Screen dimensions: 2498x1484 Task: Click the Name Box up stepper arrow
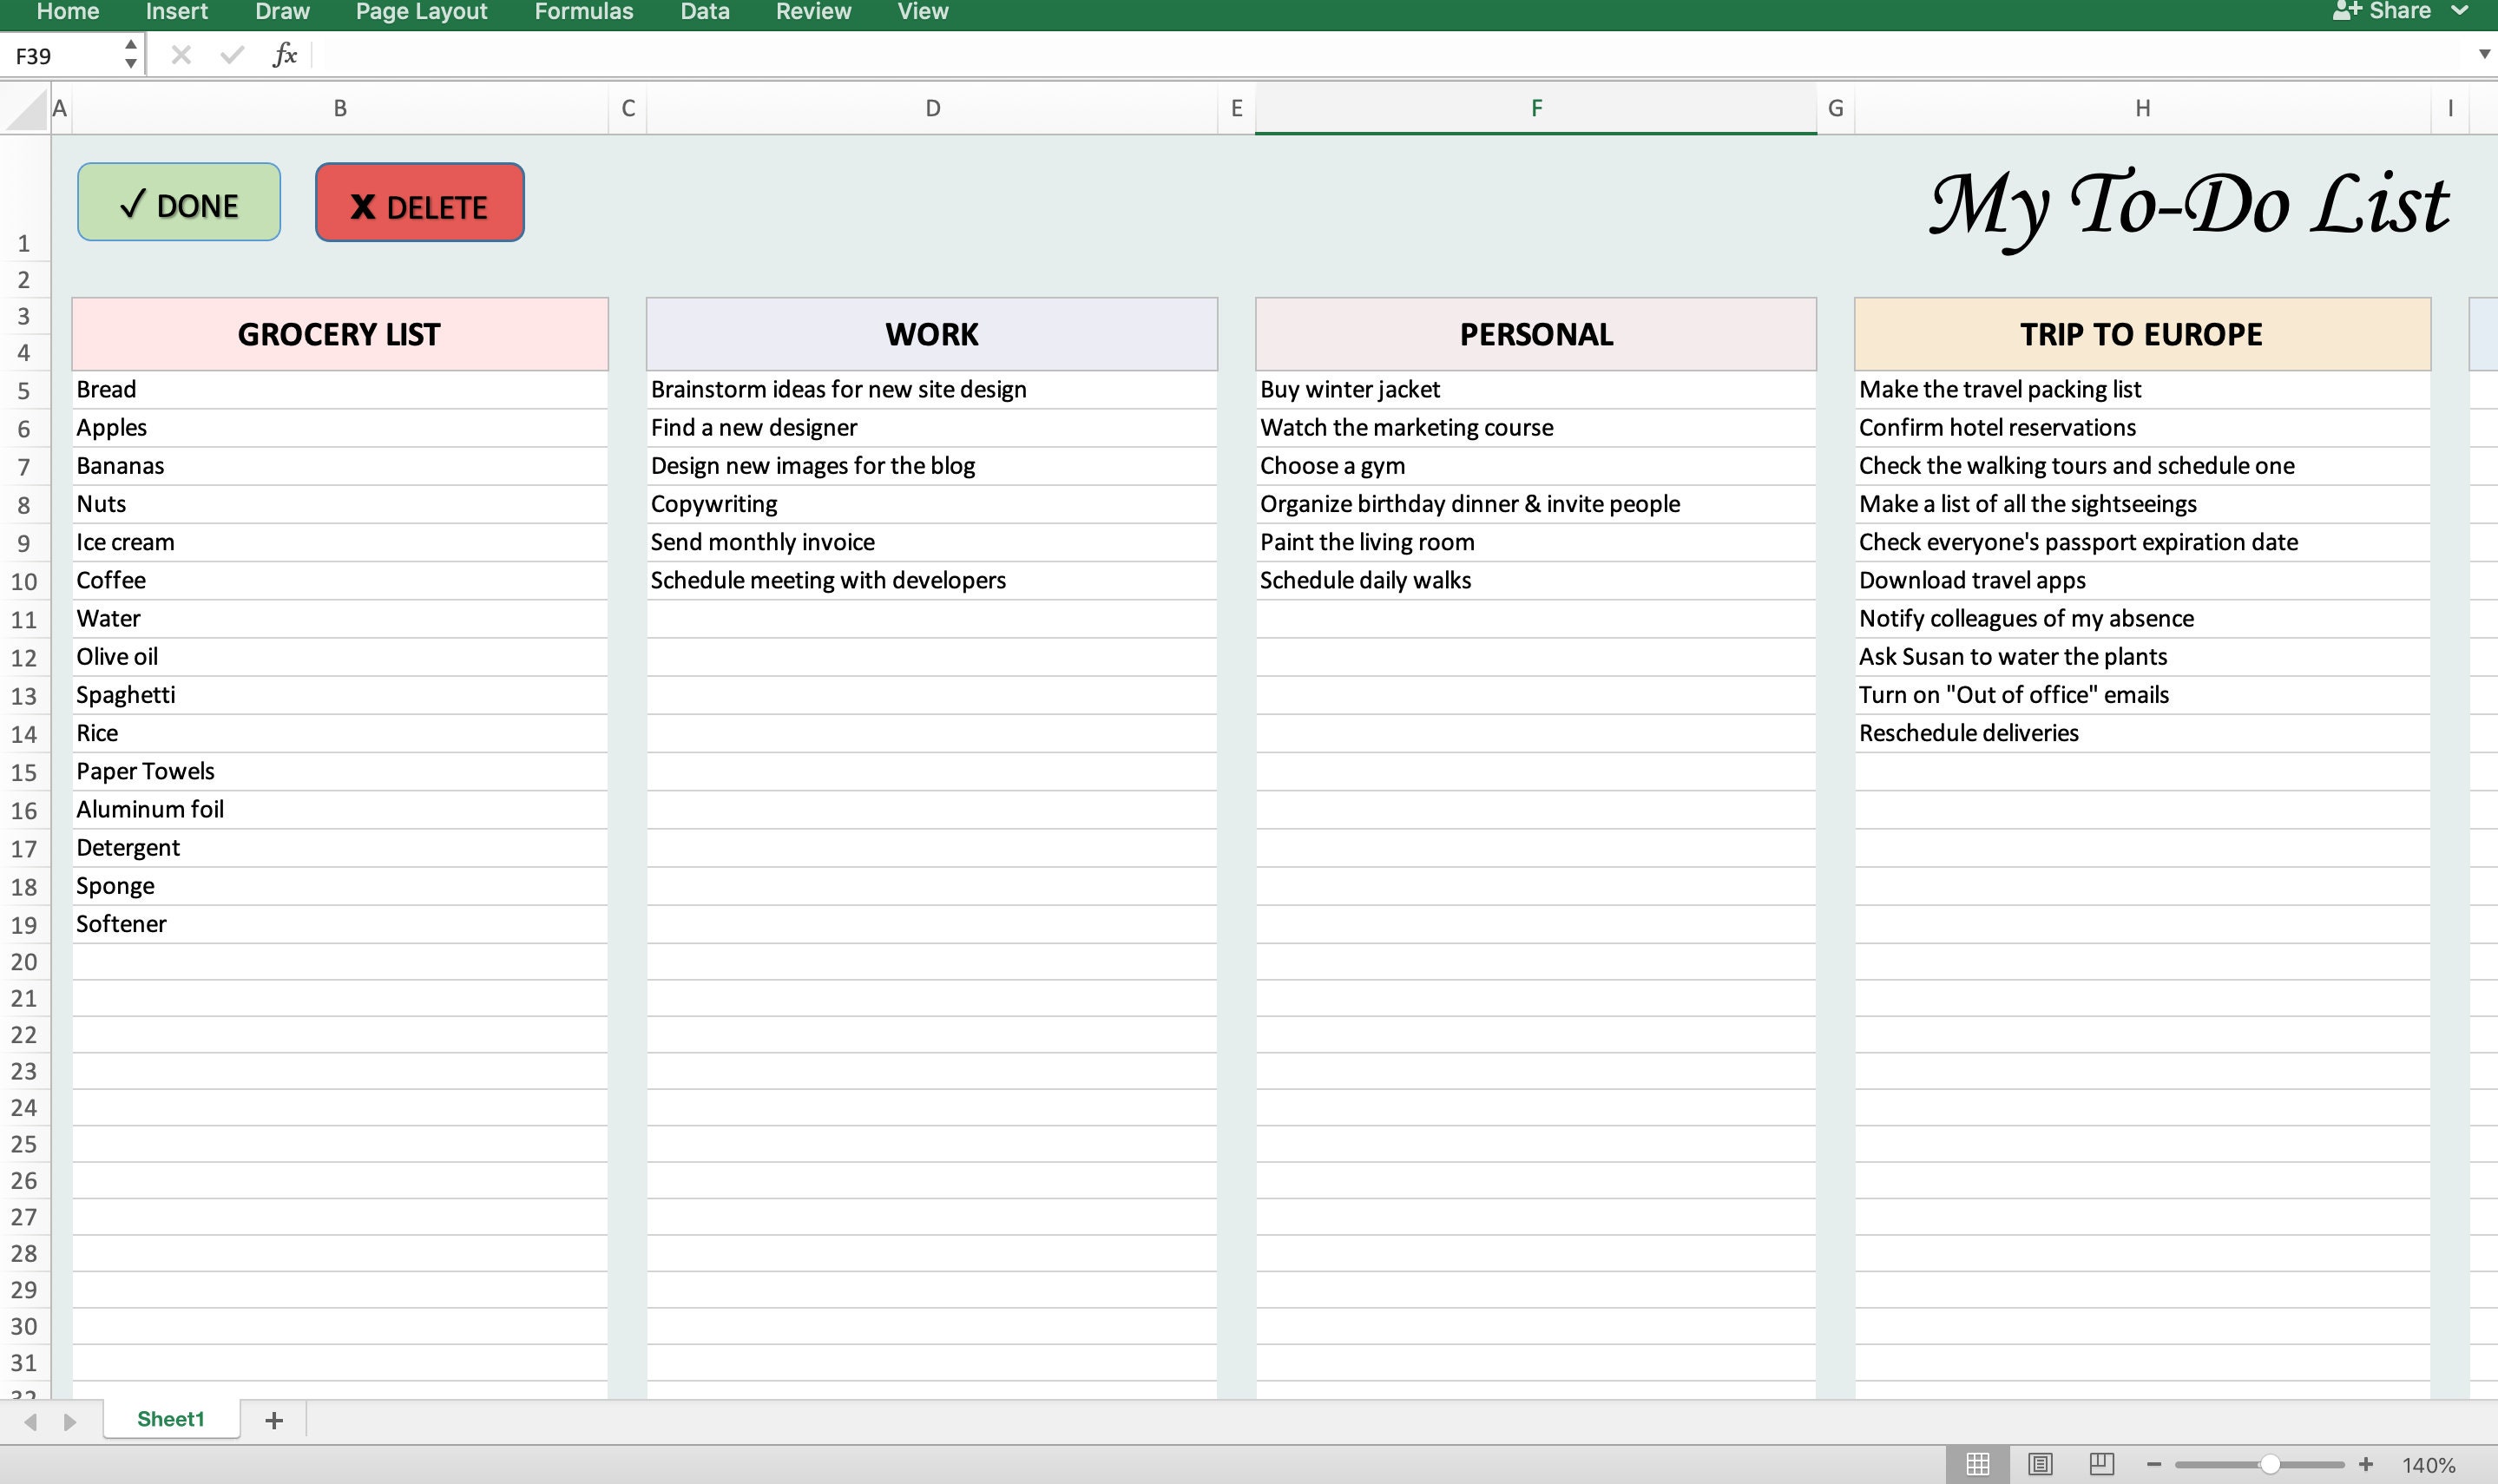(x=130, y=44)
